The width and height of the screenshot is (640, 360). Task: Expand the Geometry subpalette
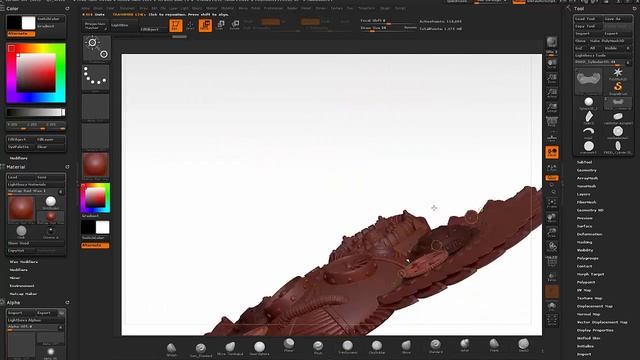click(x=587, y=170)
